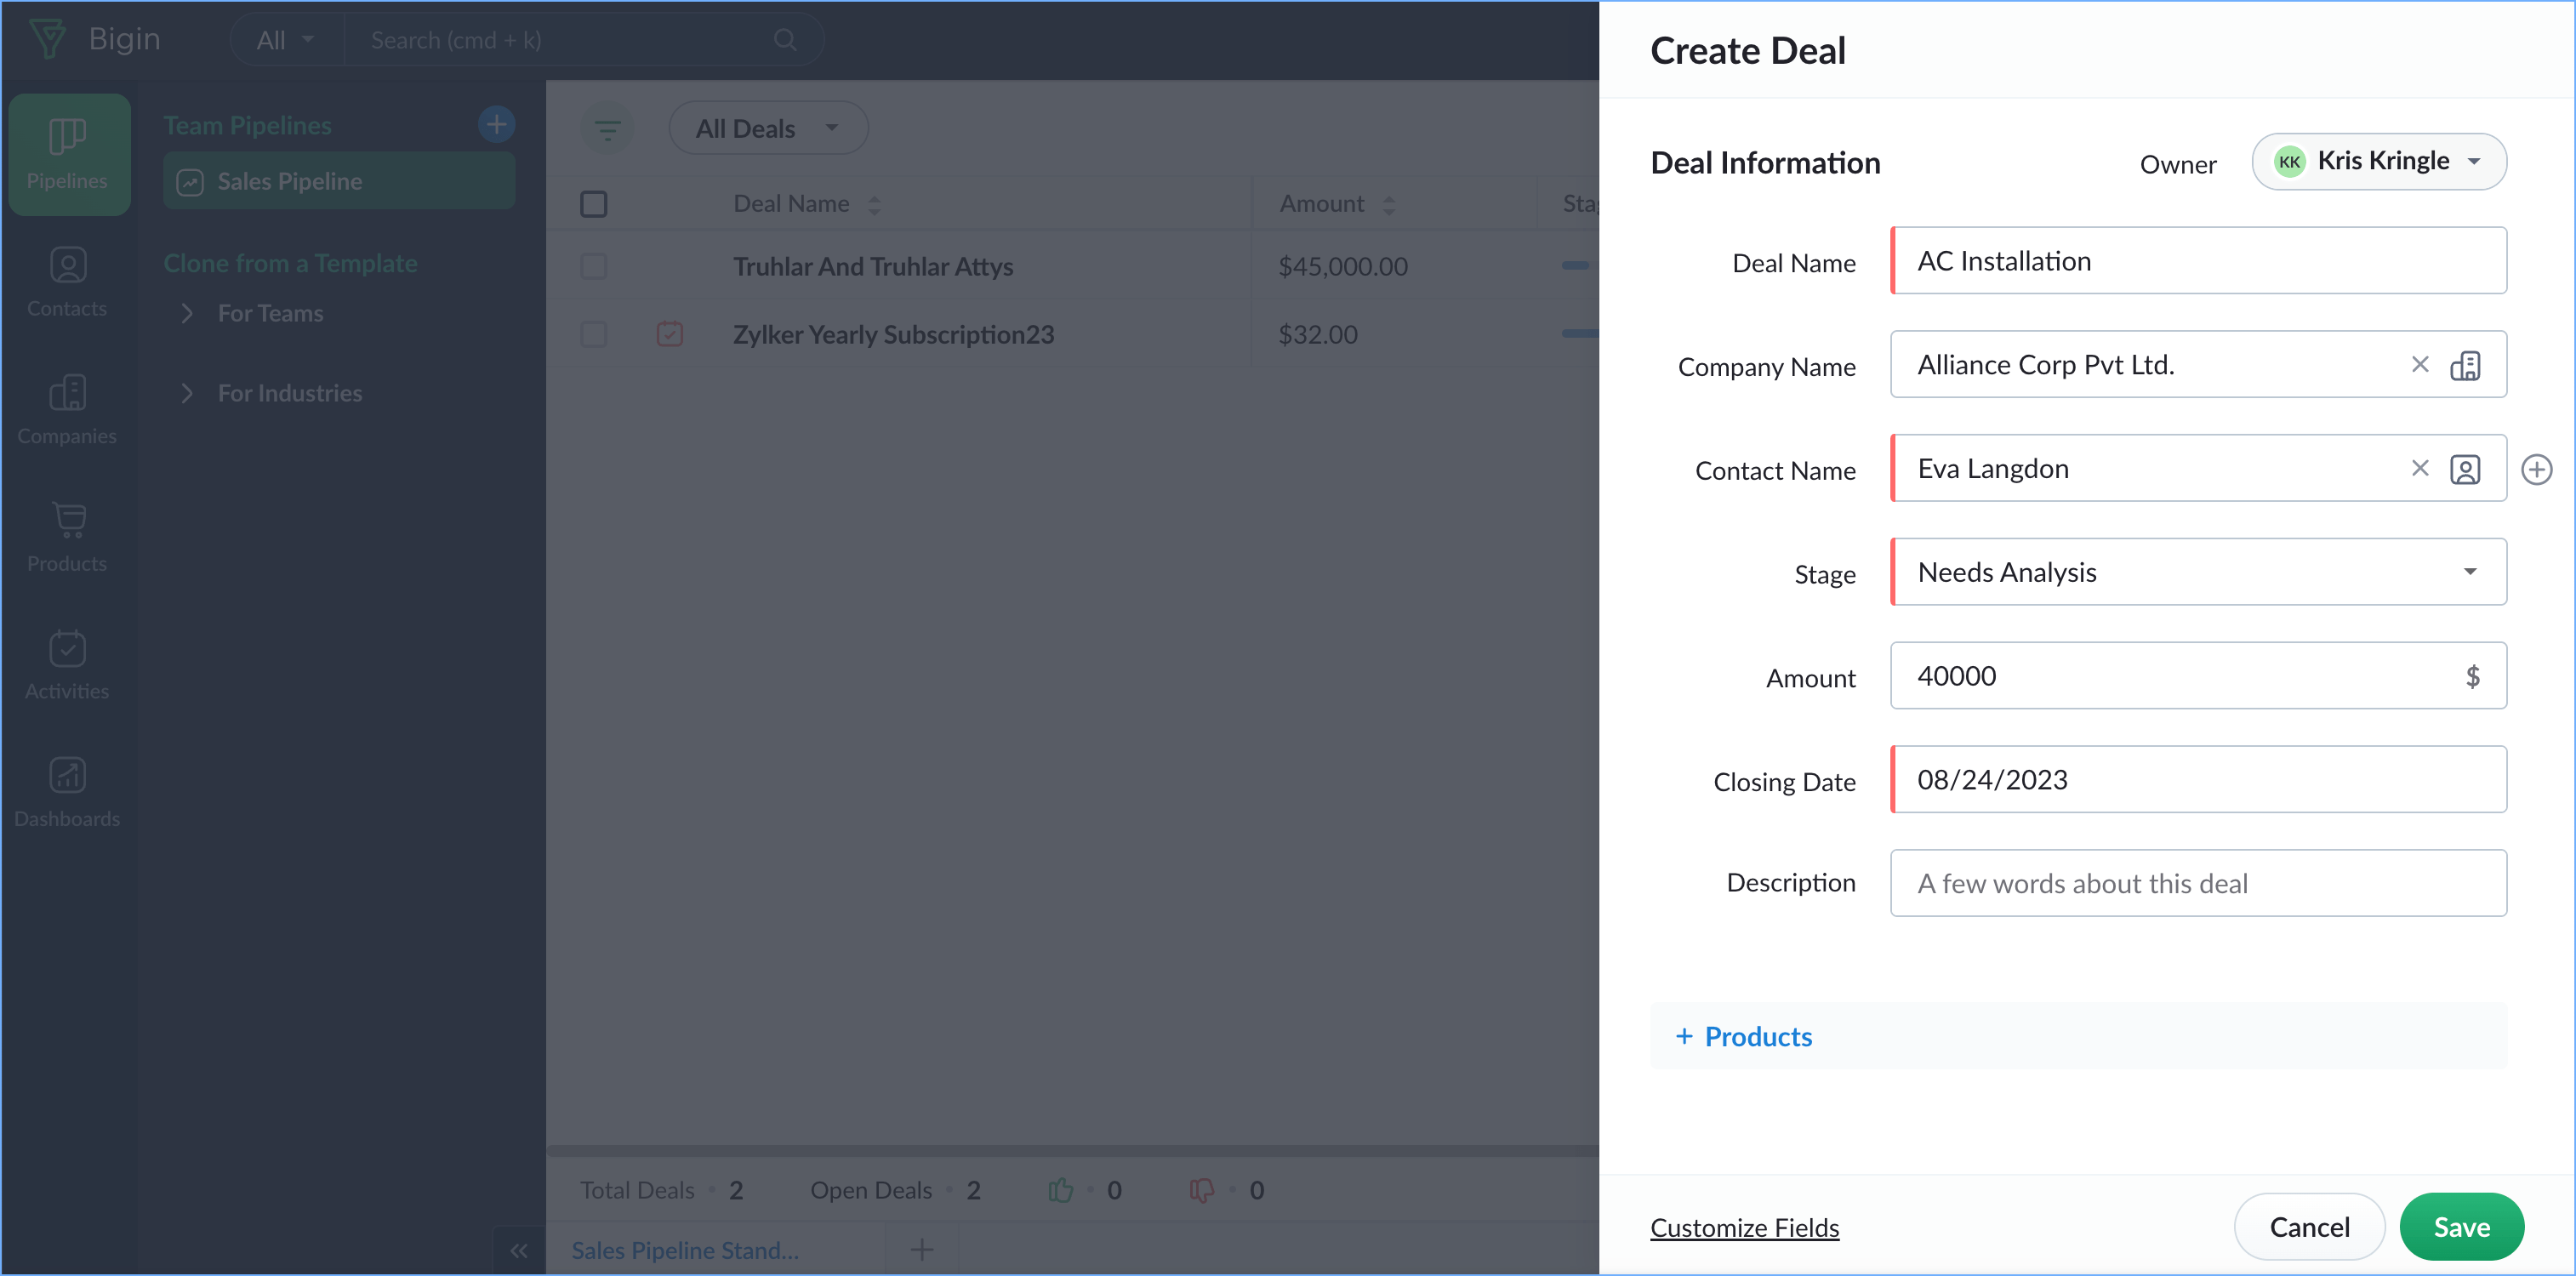
Task: Open the Stage Needs Analysis dropdown
Action: [x=2198, y=572]
